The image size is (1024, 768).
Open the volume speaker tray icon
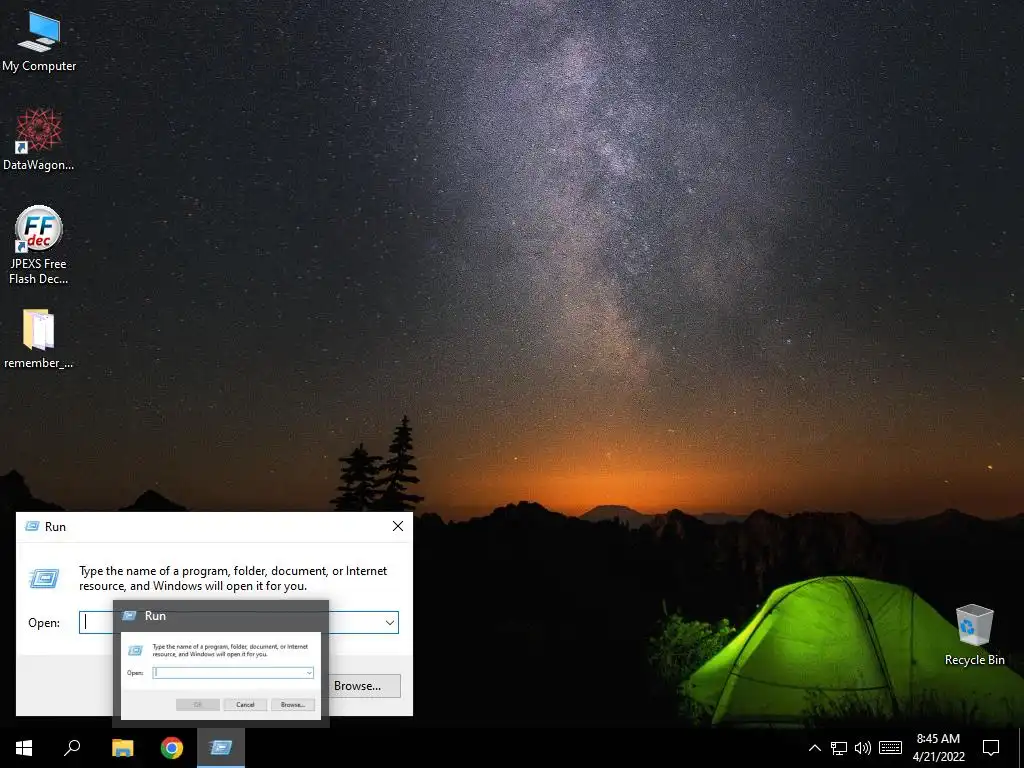coord(863,748)
